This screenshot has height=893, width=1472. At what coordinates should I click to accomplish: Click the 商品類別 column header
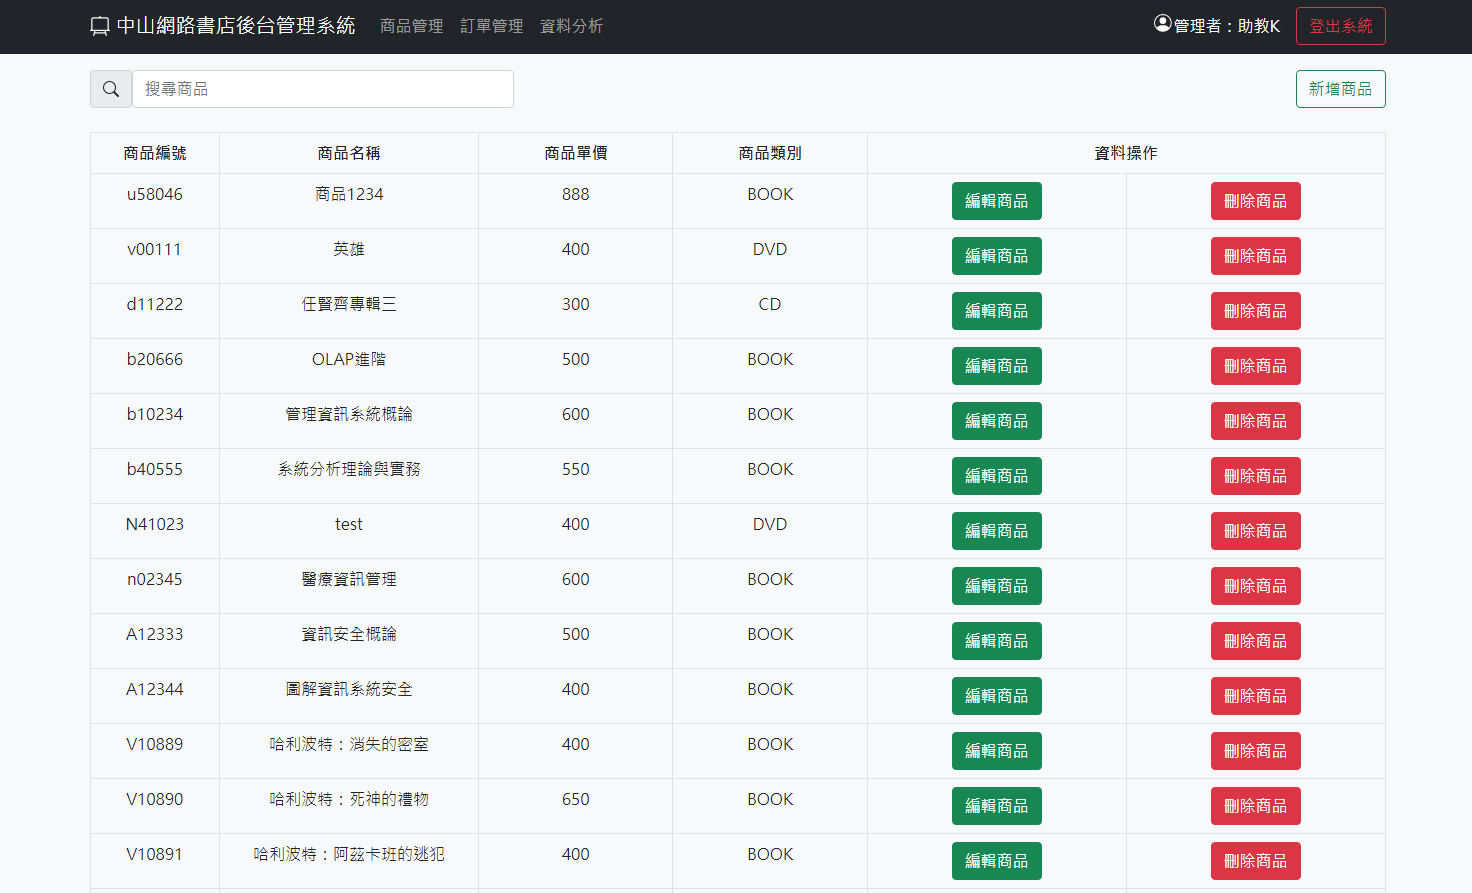pyautogui.click(x=770, y=153)
